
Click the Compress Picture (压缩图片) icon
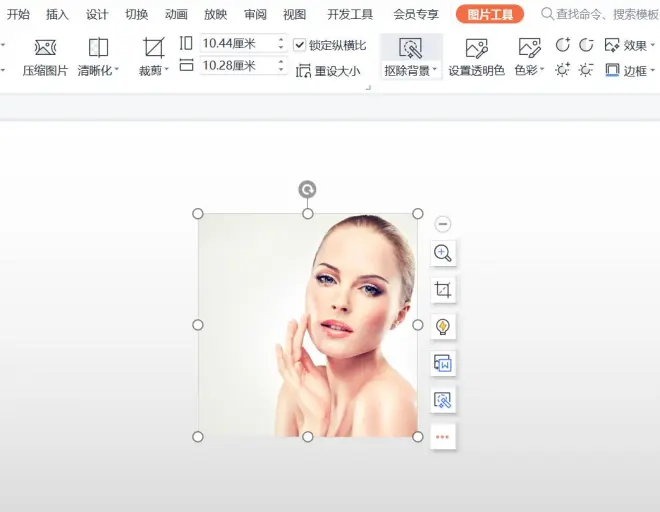[45, 48]
